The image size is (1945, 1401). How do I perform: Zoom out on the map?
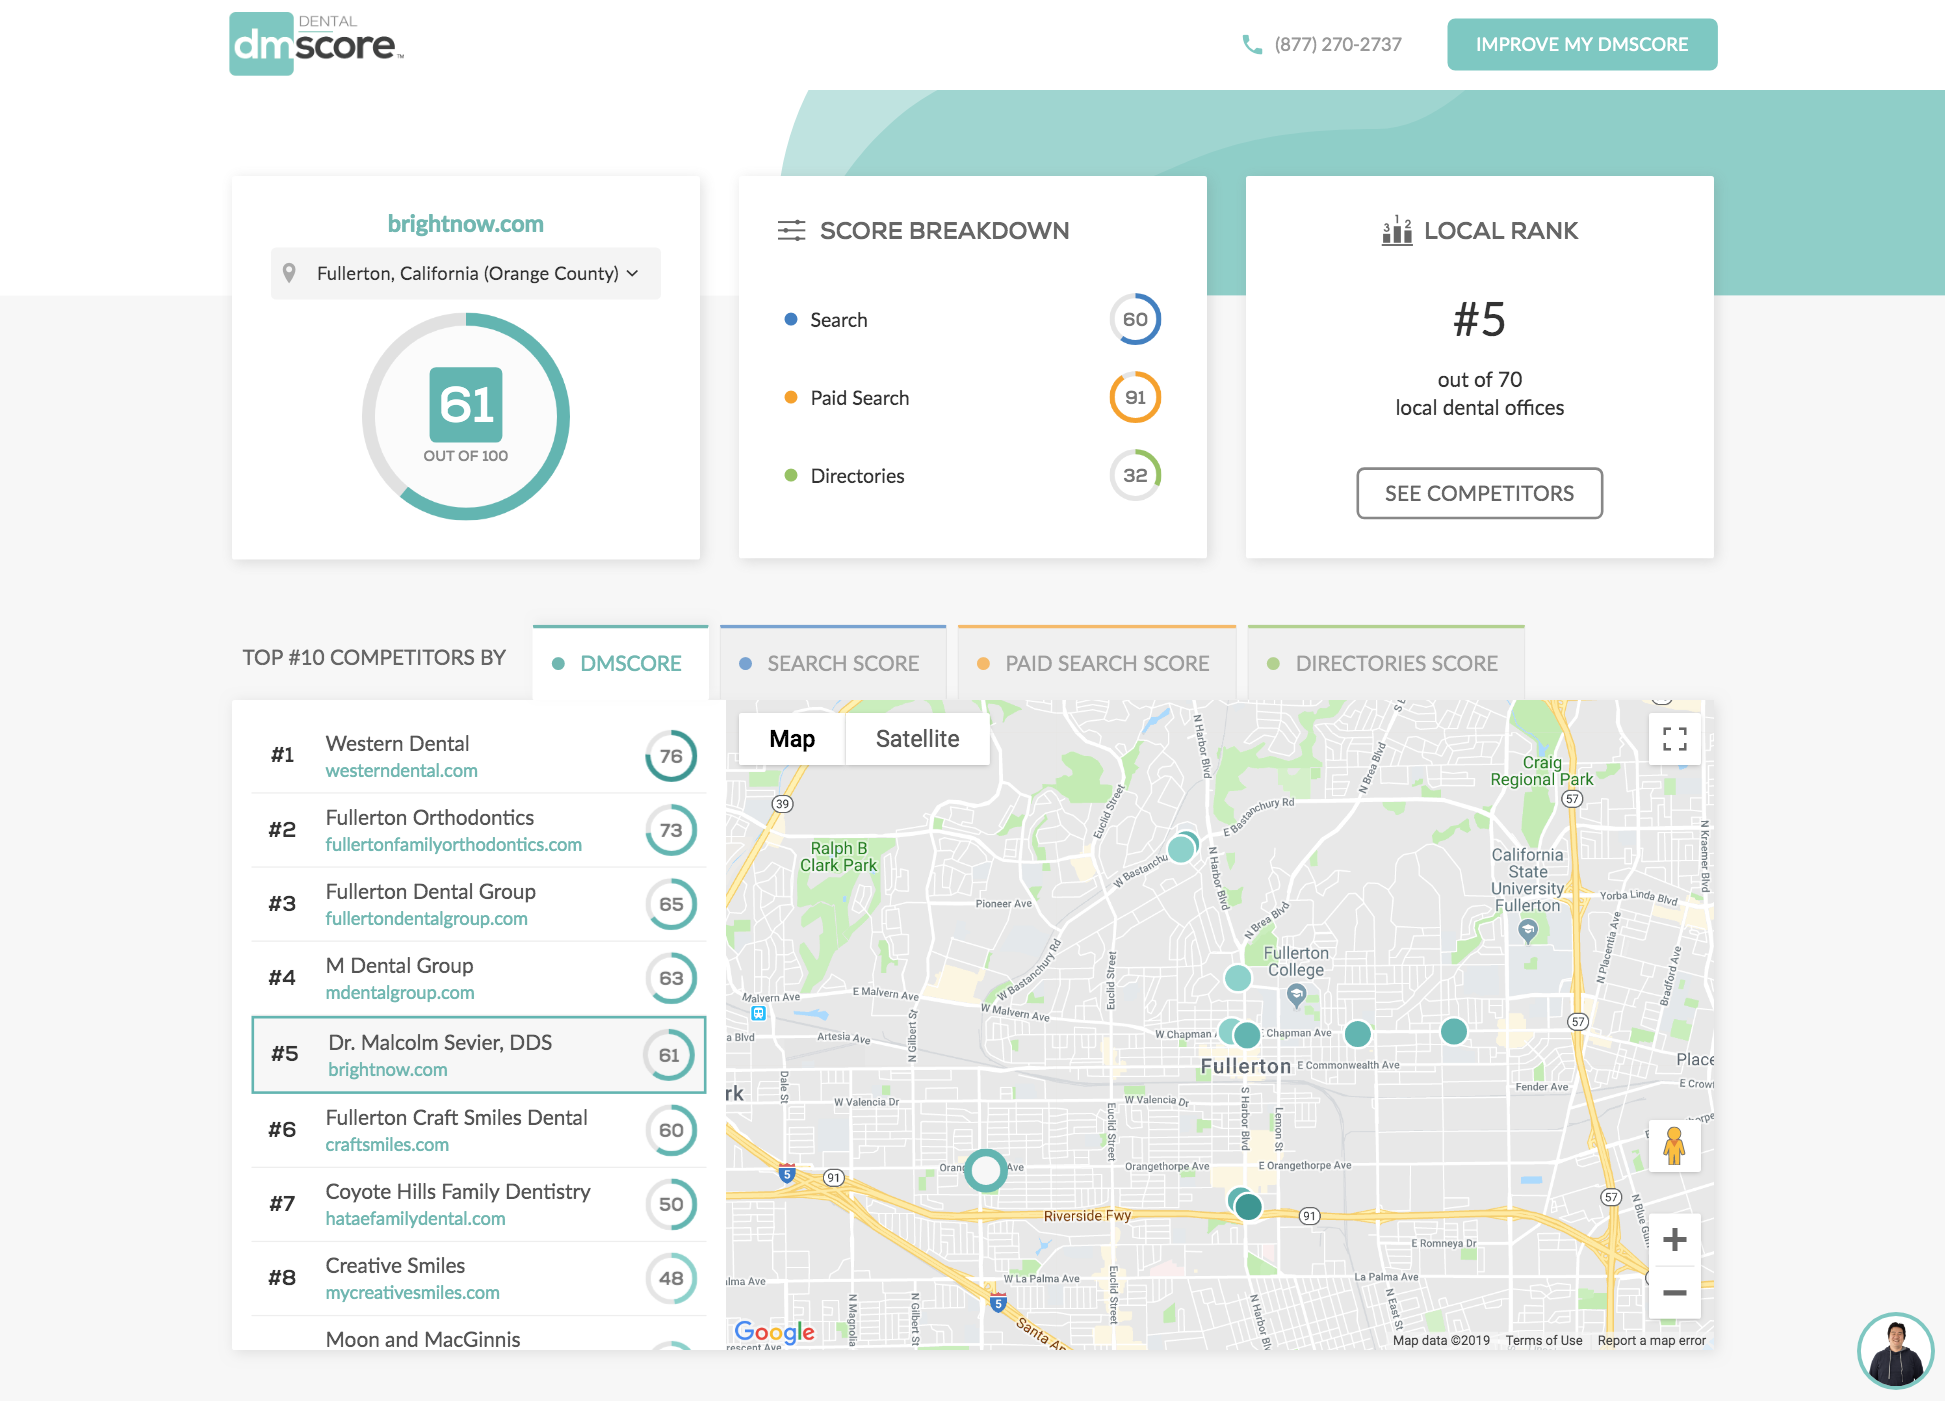[1674, 1293]
